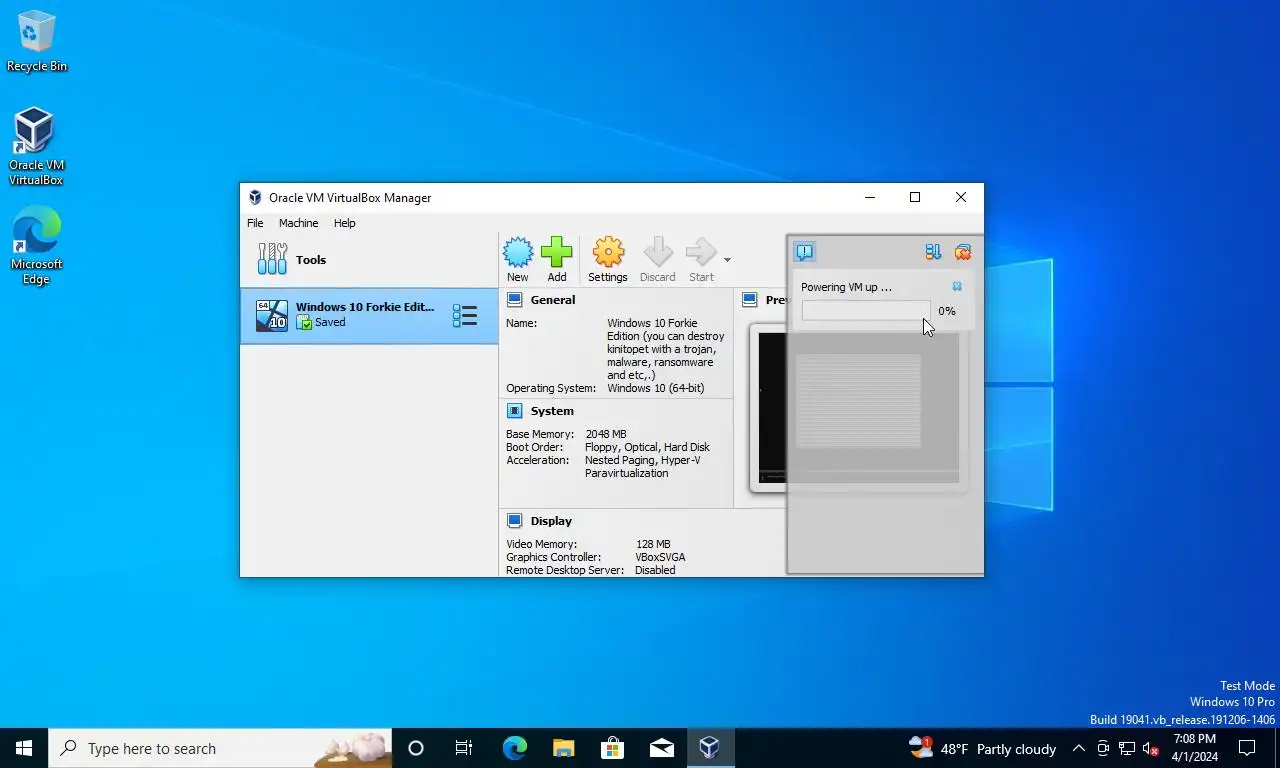Click 'Disabled' Remote Desktop Server value
Viewport: 1280px width, 768px height.
[x=655, y=570]
